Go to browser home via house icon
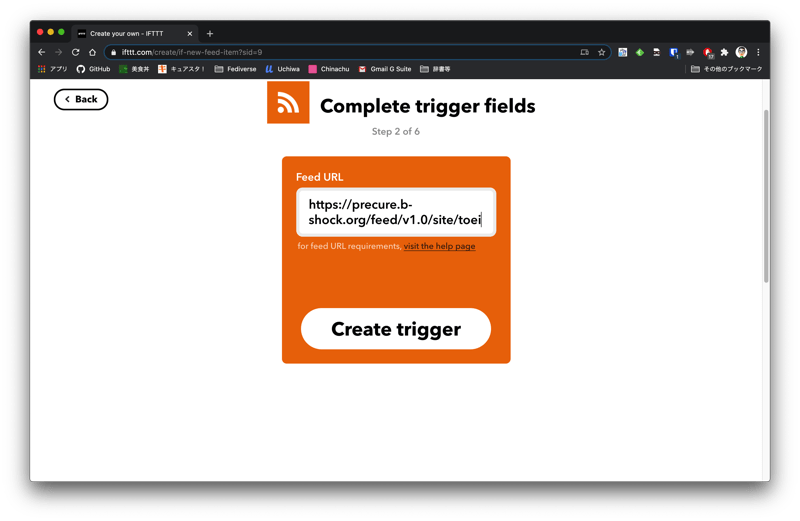The image size is (800, 521). 92,52
